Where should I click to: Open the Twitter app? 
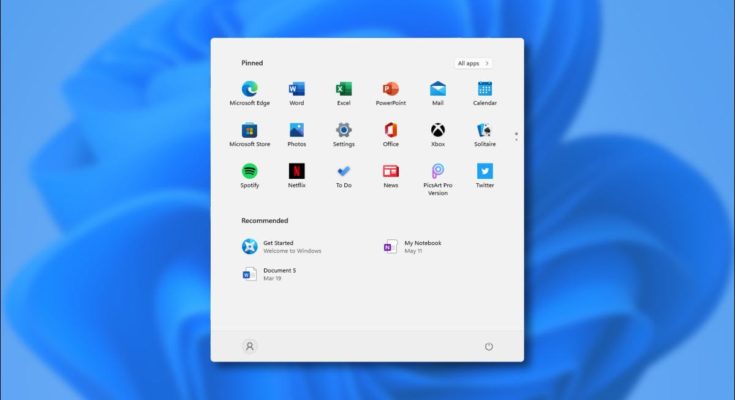tap(484, 172)
